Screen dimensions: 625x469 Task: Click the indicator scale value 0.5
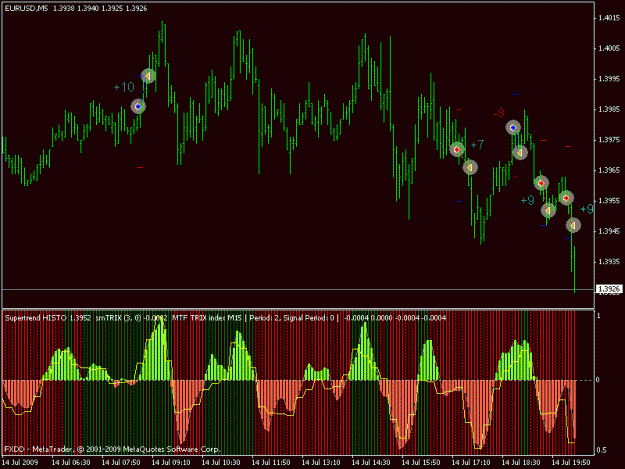tap(601, 450)
